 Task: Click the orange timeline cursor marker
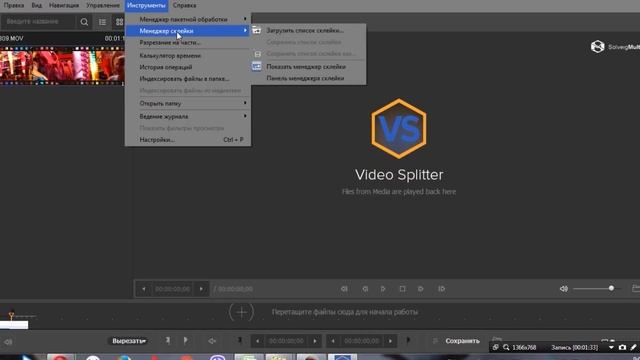coord(11,315)
